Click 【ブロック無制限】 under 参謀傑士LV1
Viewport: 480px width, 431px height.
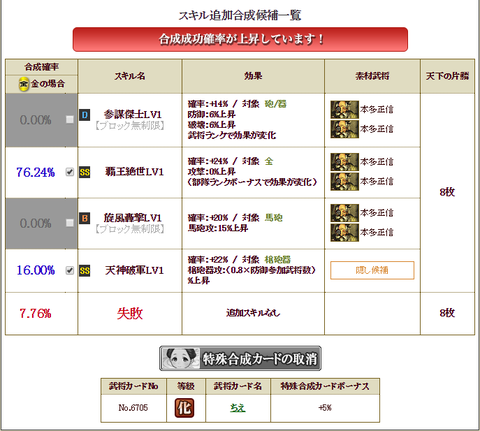point(130,126)
